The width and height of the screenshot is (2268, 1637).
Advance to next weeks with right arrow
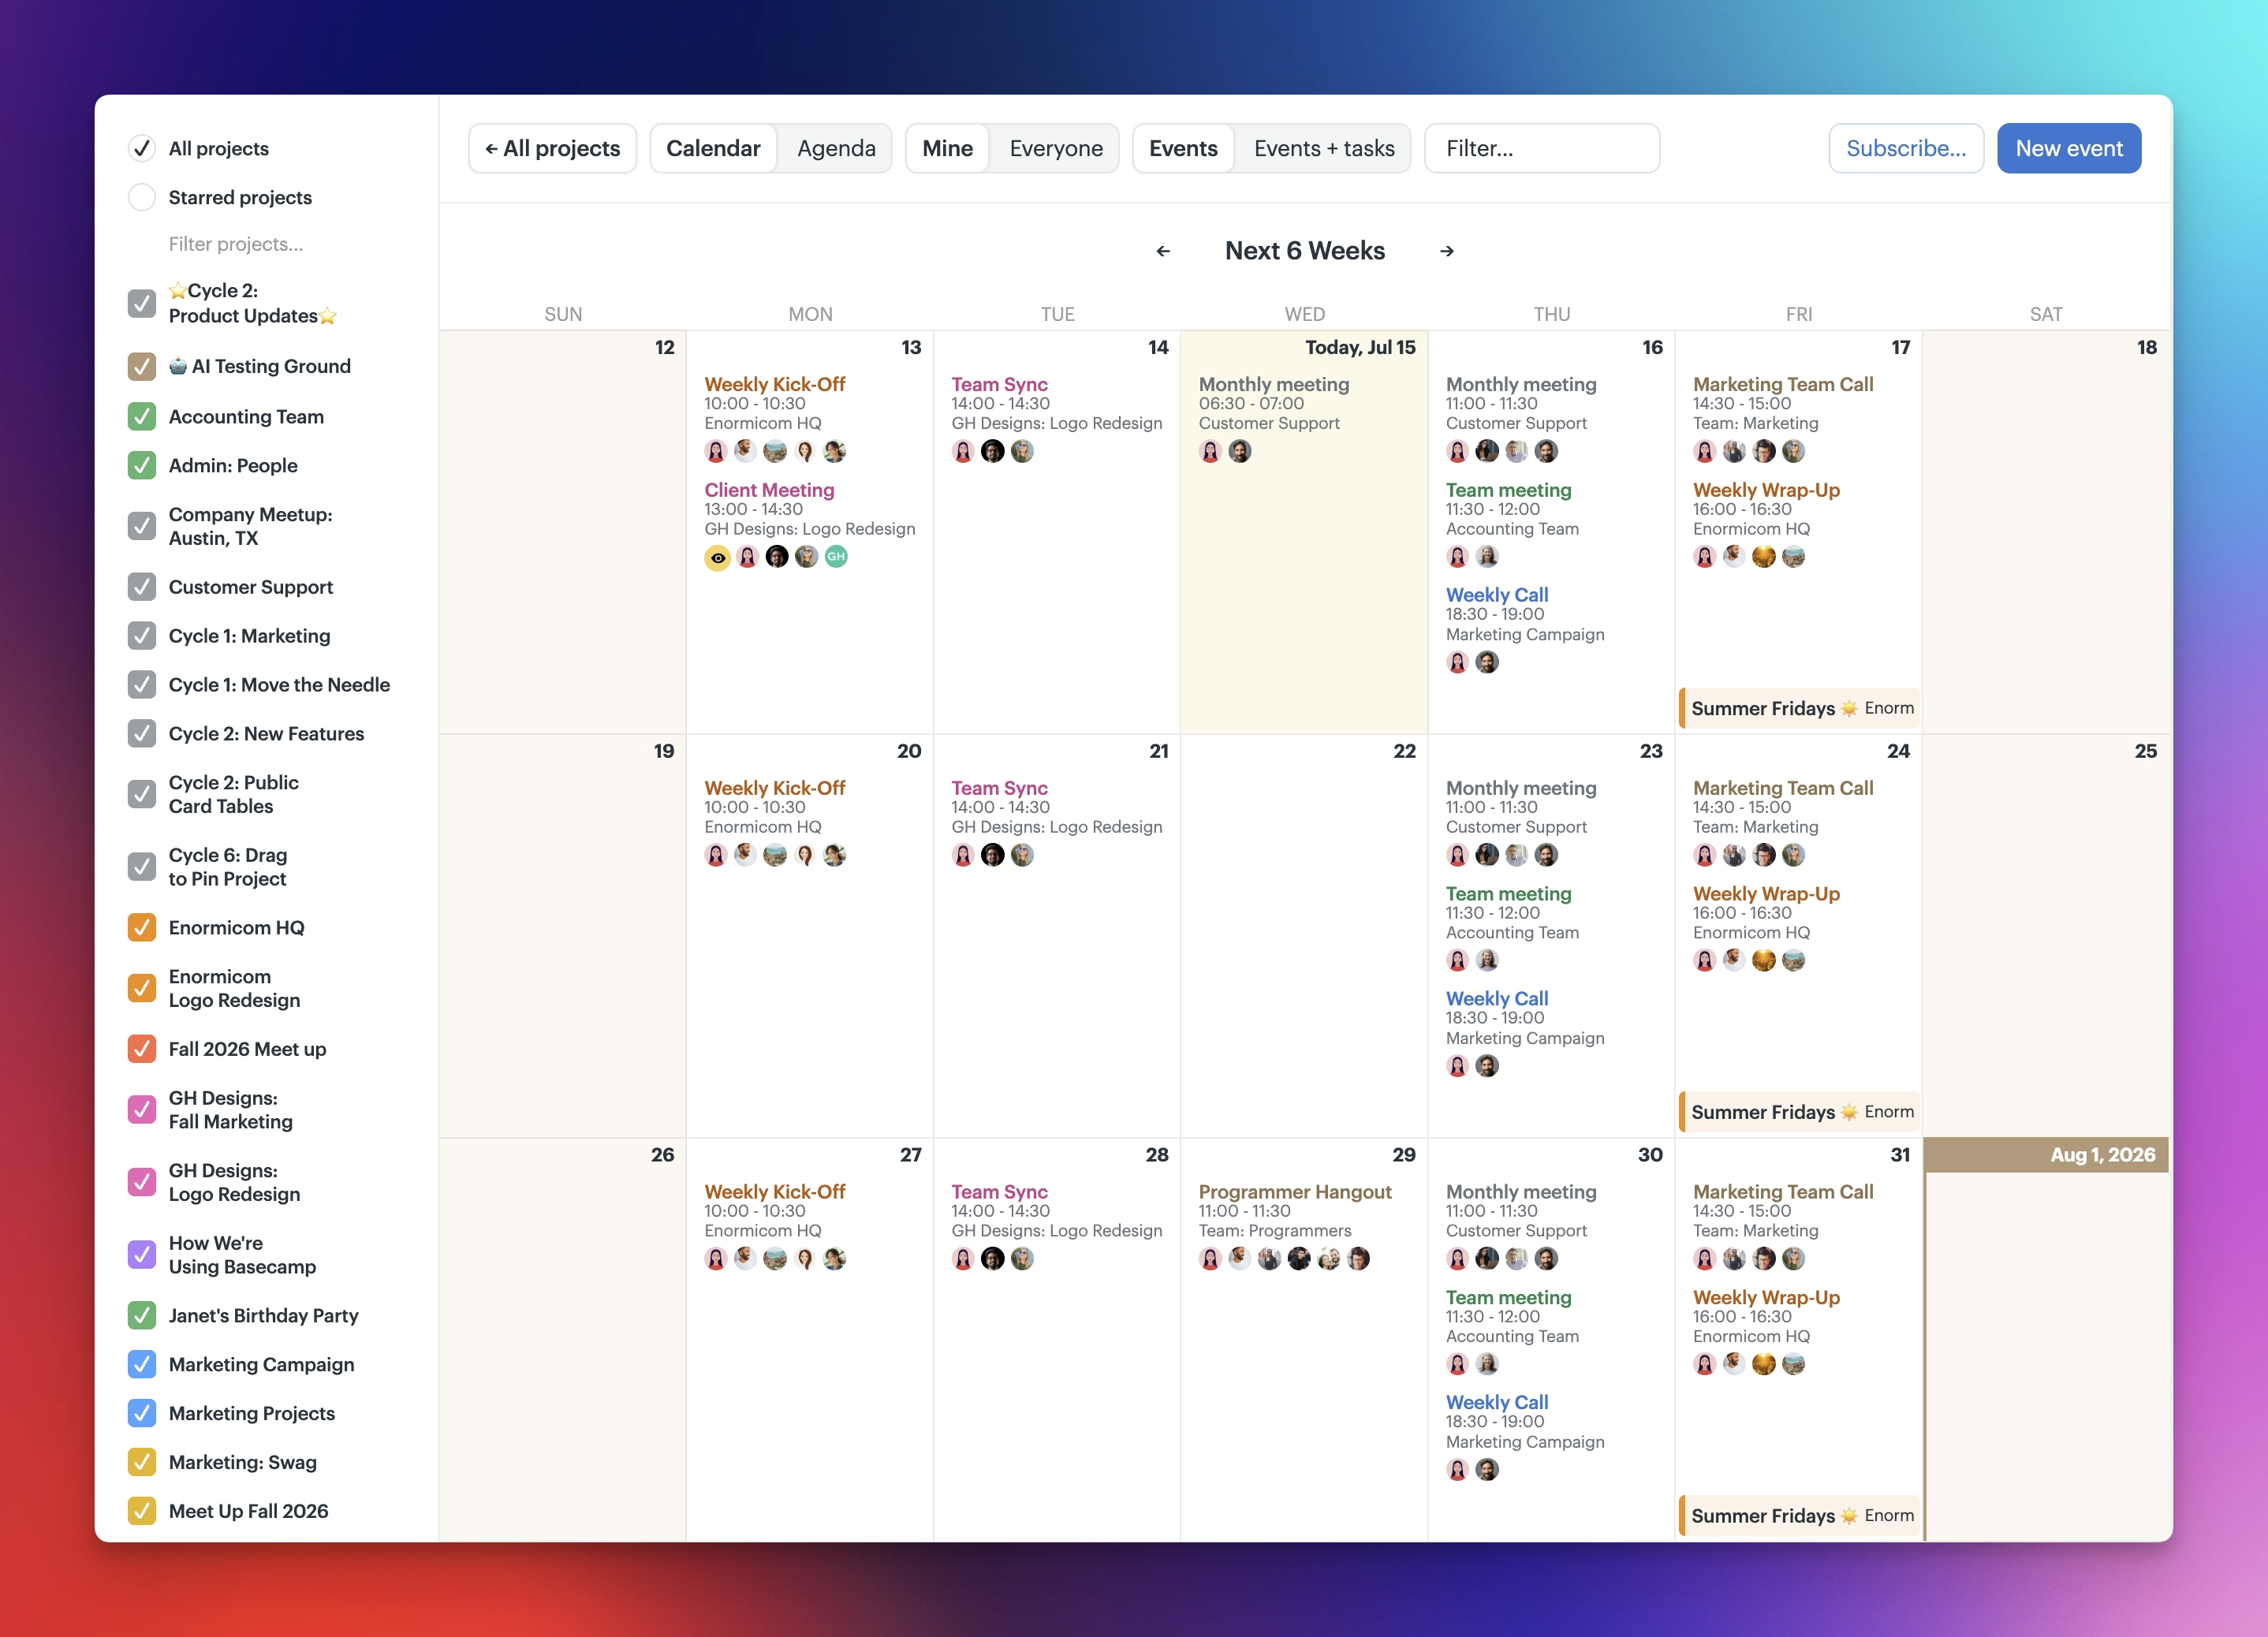pos(1447,251)
